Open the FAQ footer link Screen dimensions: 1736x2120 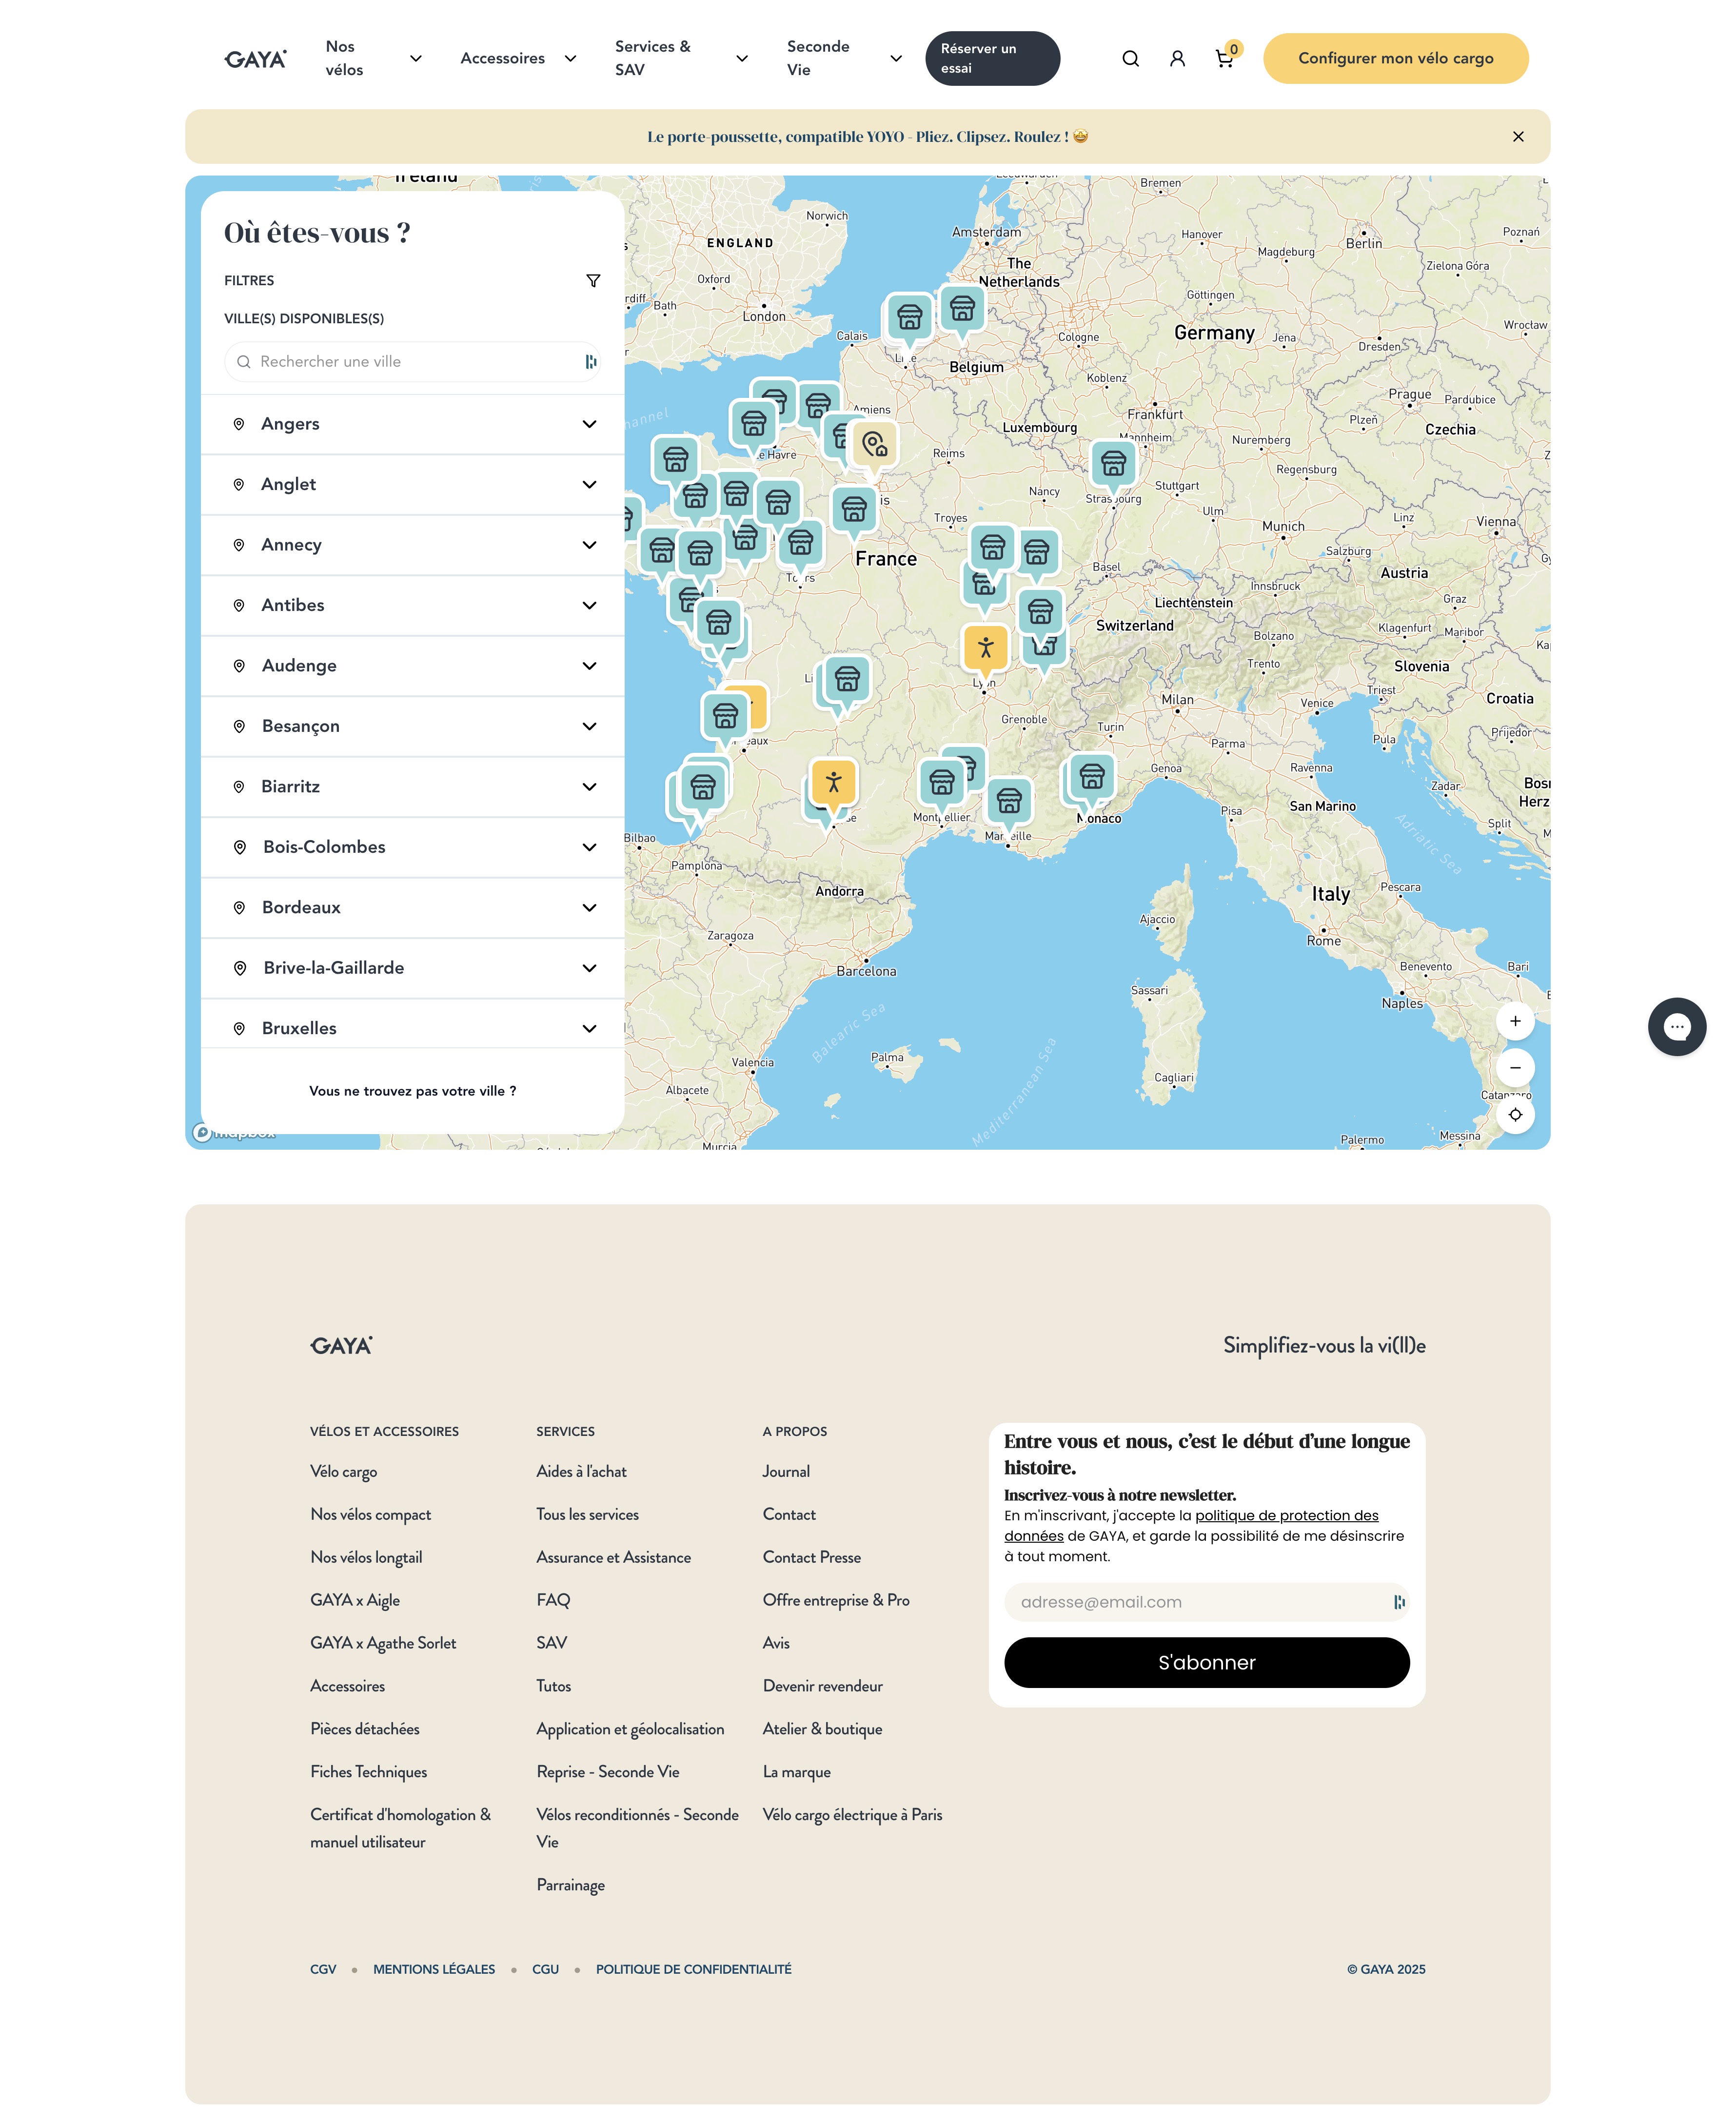553,1600
